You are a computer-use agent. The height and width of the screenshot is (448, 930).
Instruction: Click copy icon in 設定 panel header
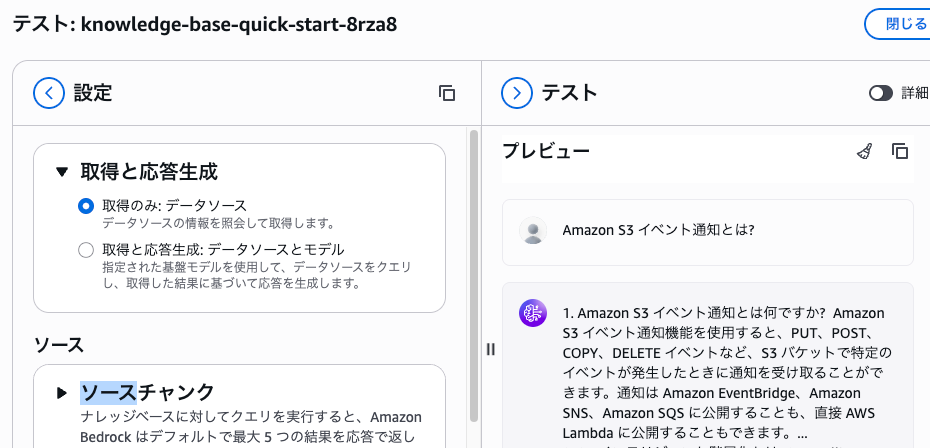tap(447, 93)
